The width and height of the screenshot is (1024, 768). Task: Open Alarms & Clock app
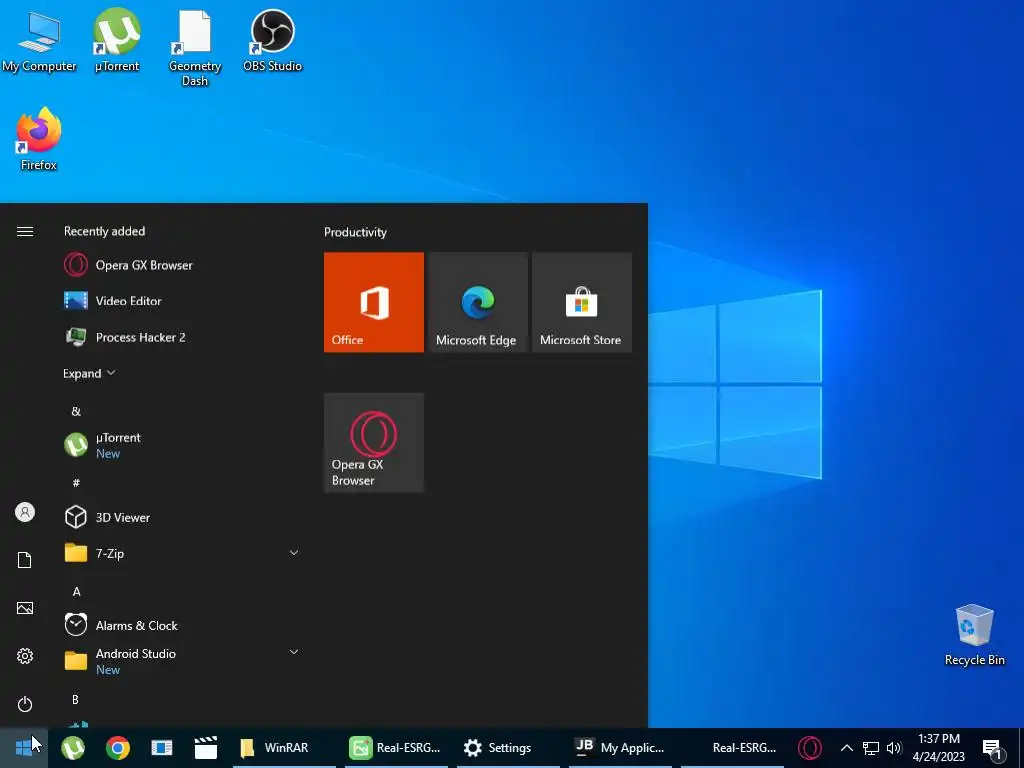click(x=182, y=626)
